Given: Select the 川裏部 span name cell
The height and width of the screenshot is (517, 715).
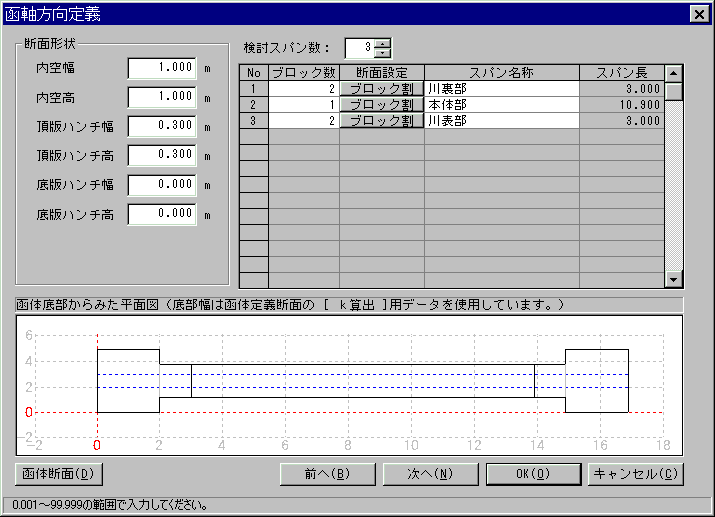Looking at the screenshot, I should pyautogui.click(x=502, y=88).
